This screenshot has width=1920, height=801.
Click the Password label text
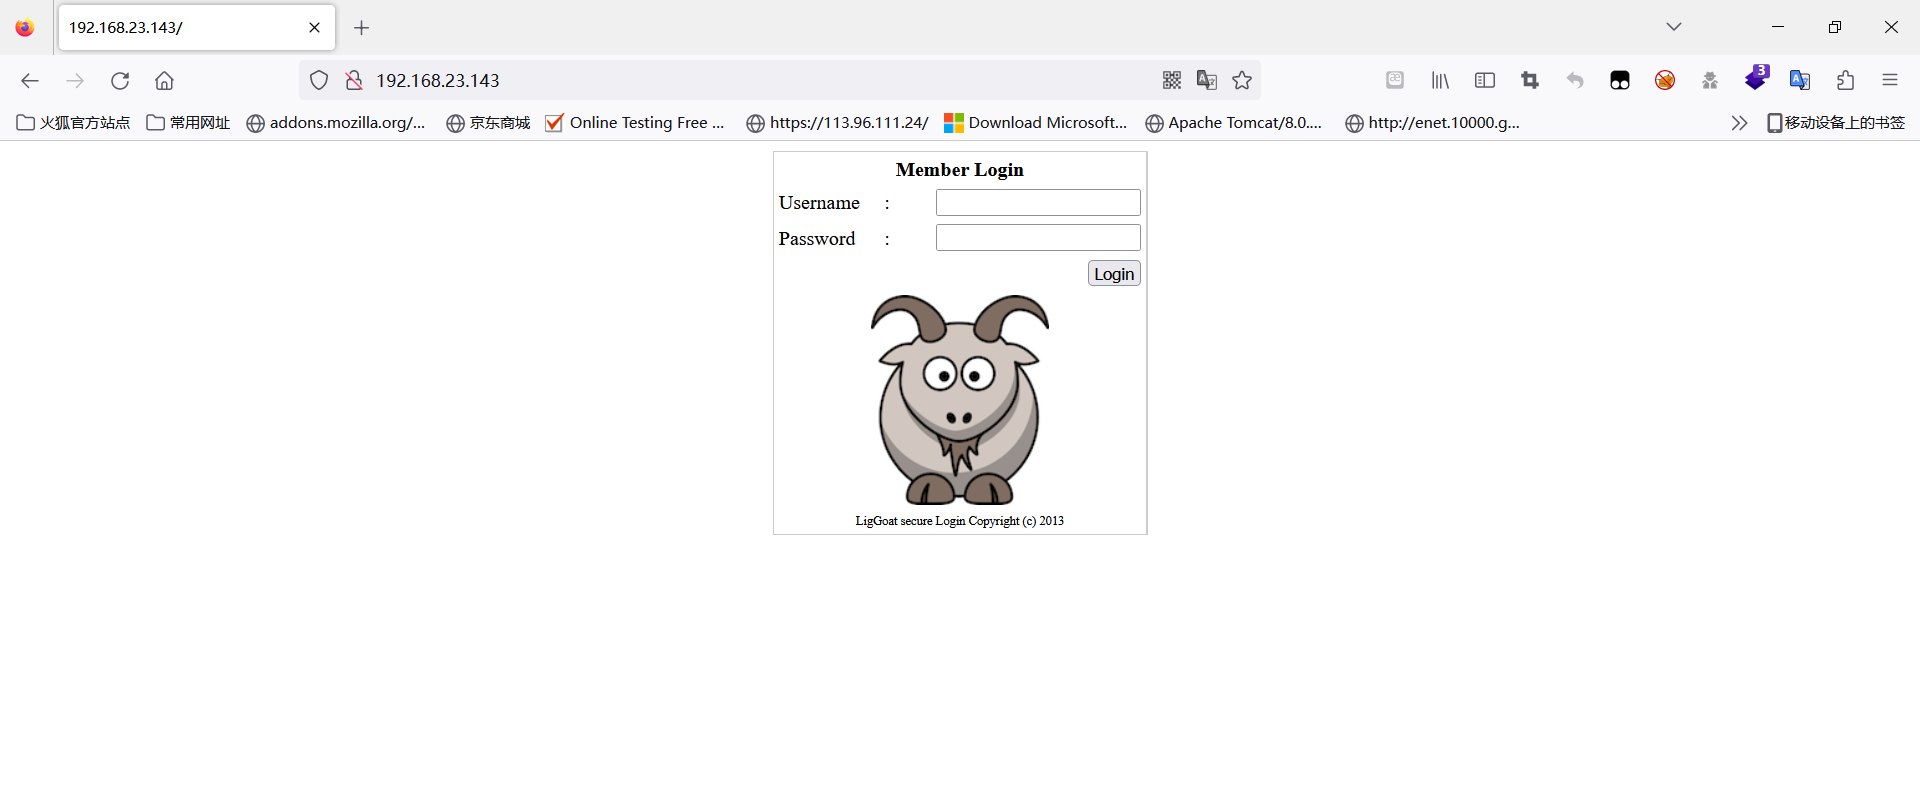[x=817, y=239]
